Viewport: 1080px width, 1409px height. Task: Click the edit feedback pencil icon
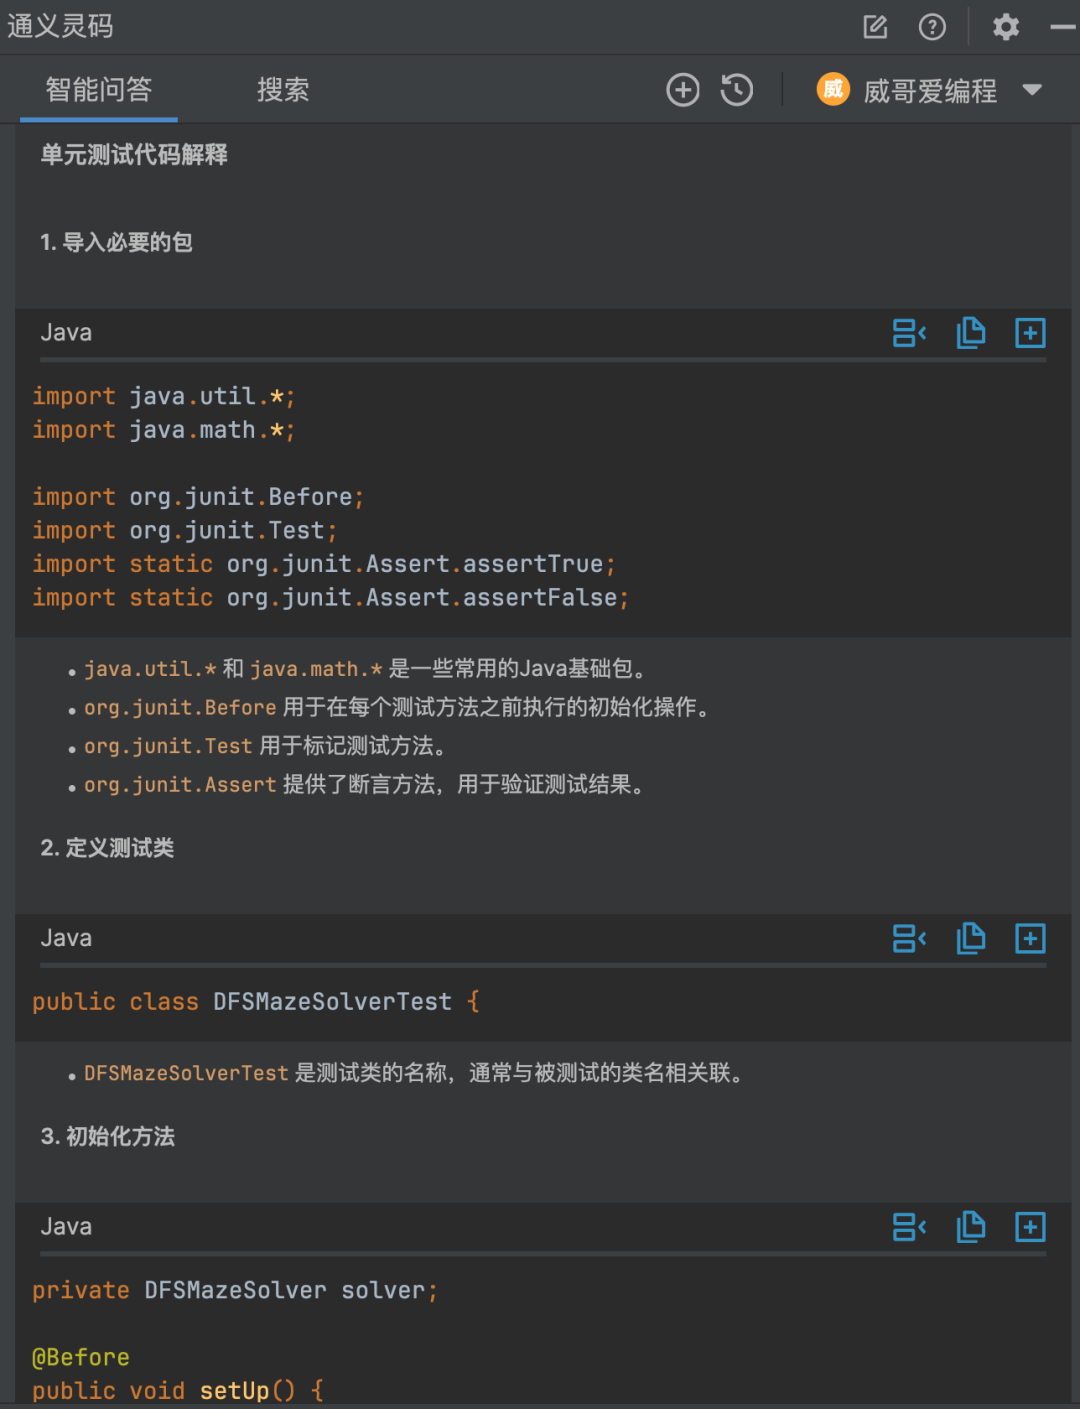(x=875, y=27)
